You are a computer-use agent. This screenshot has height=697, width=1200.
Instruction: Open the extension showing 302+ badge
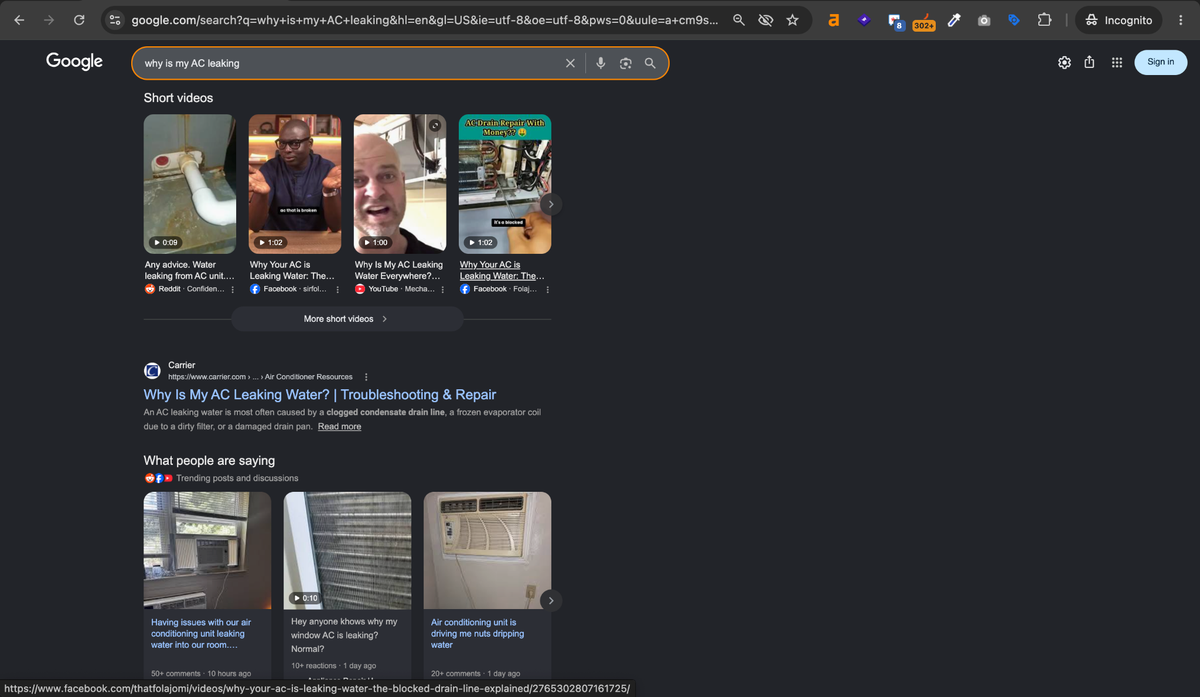(924, 21)
